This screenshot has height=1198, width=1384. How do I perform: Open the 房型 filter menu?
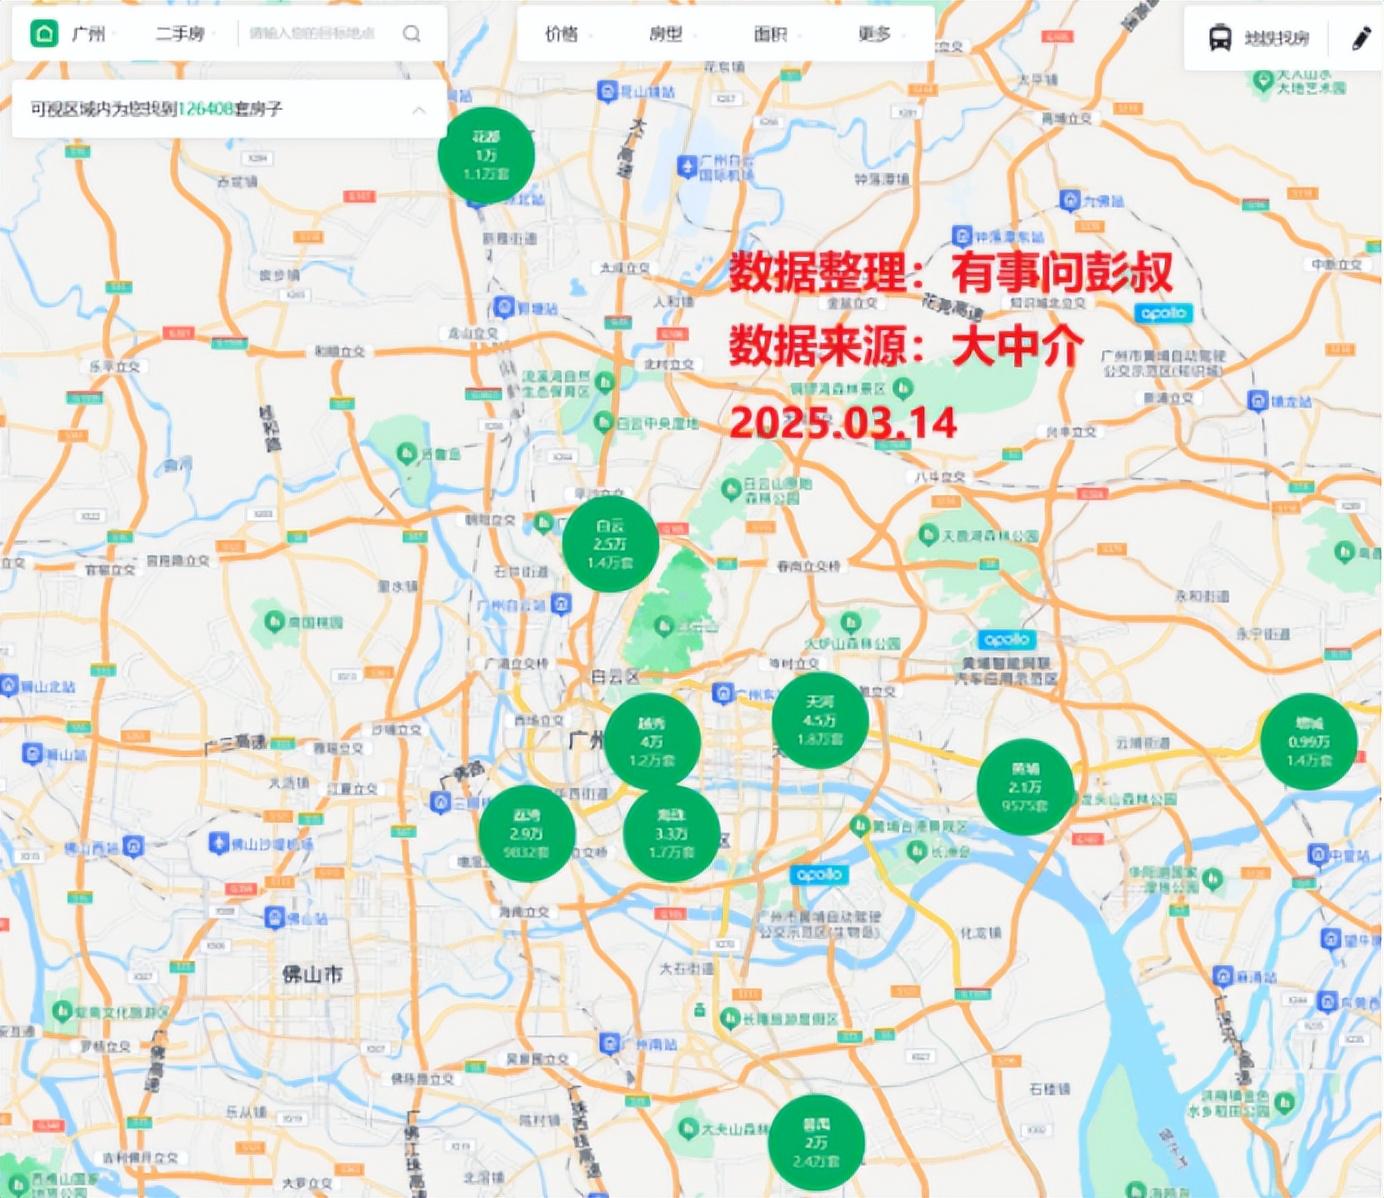click(669, 34)
